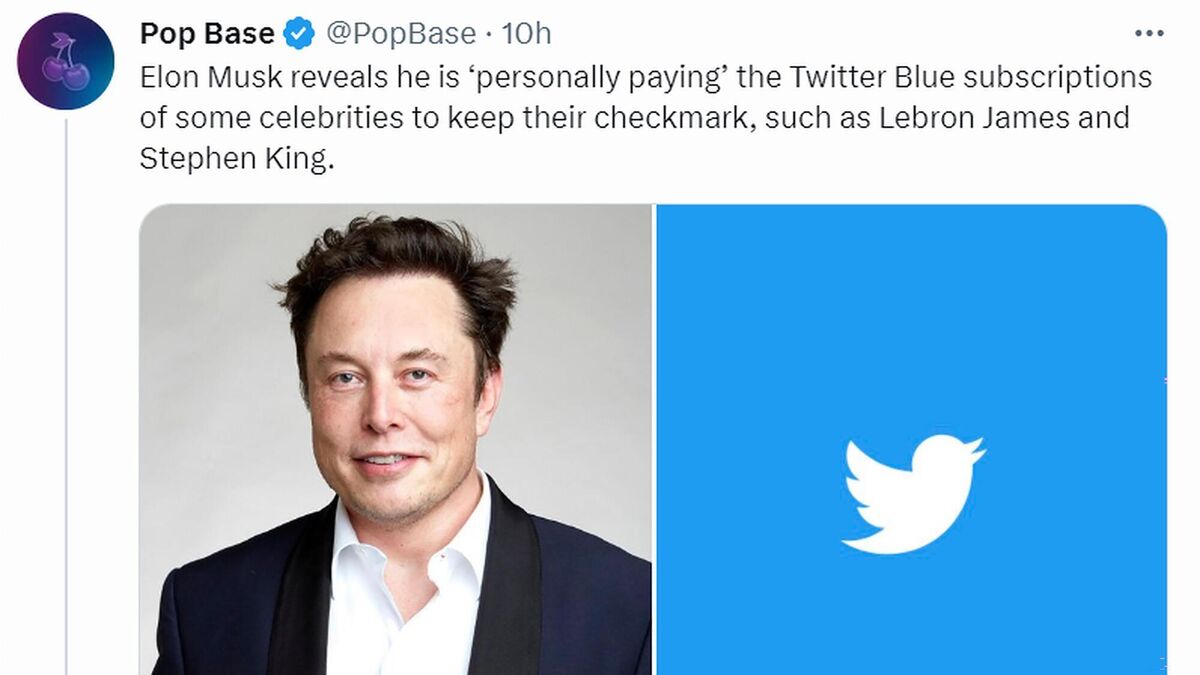Open the left photo of the man in blazer
The width and height of the screenshot is (1200, 675).
pos(395,440)
